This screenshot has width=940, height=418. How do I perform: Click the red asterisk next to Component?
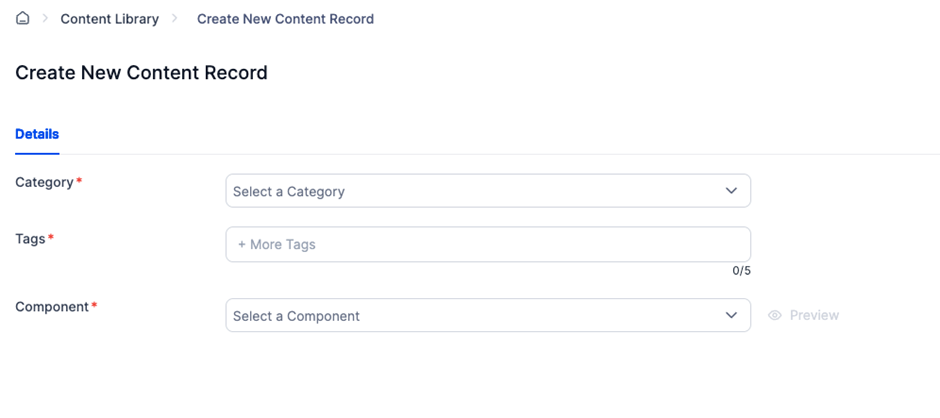(94, 306)
